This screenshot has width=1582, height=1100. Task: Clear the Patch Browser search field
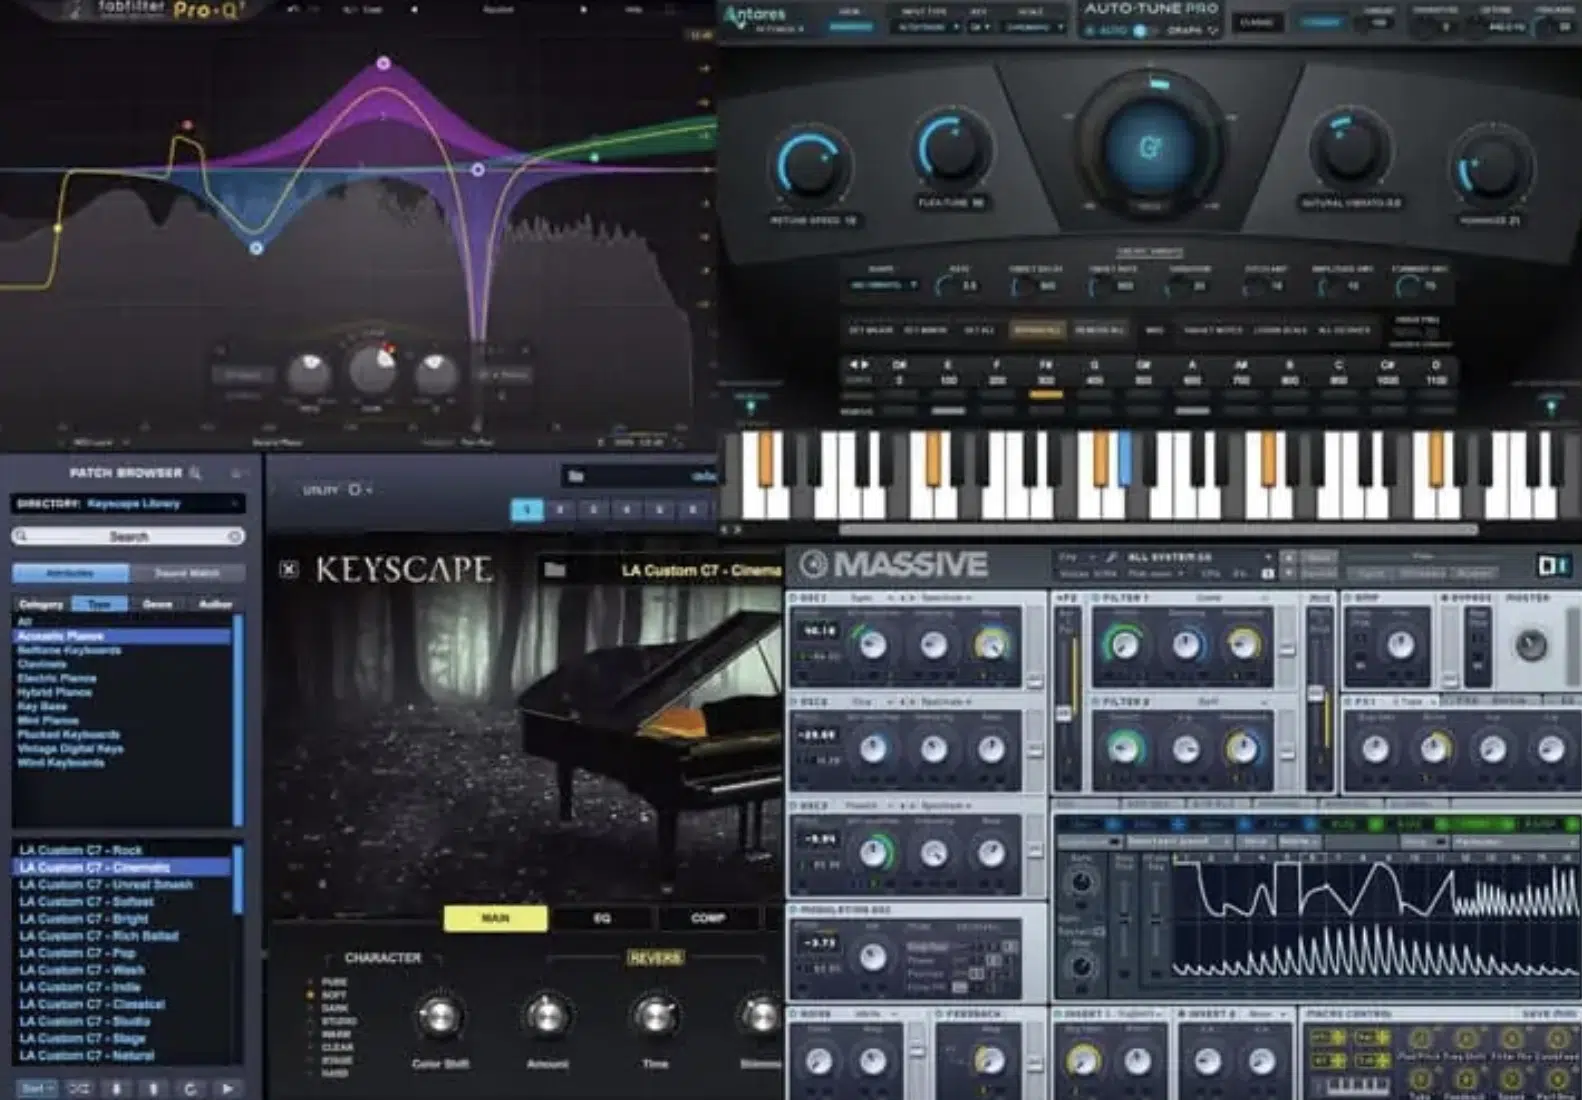234,537
